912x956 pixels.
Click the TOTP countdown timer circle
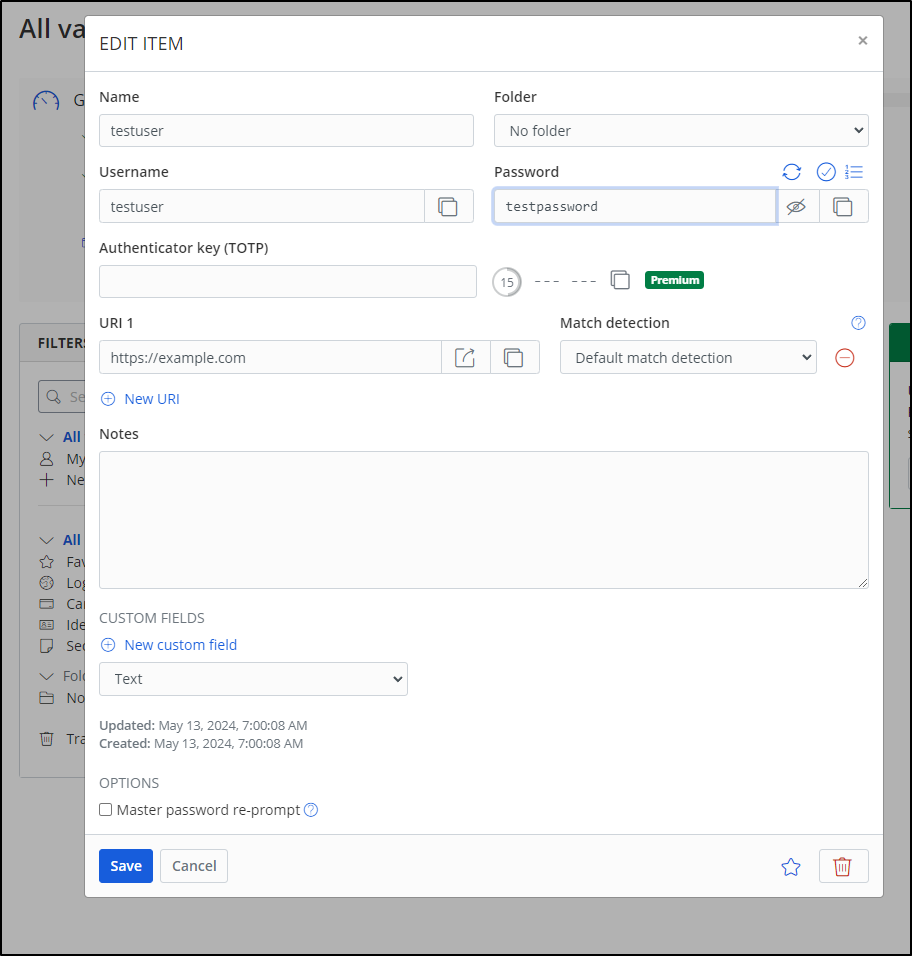click(x=507, y=282)
